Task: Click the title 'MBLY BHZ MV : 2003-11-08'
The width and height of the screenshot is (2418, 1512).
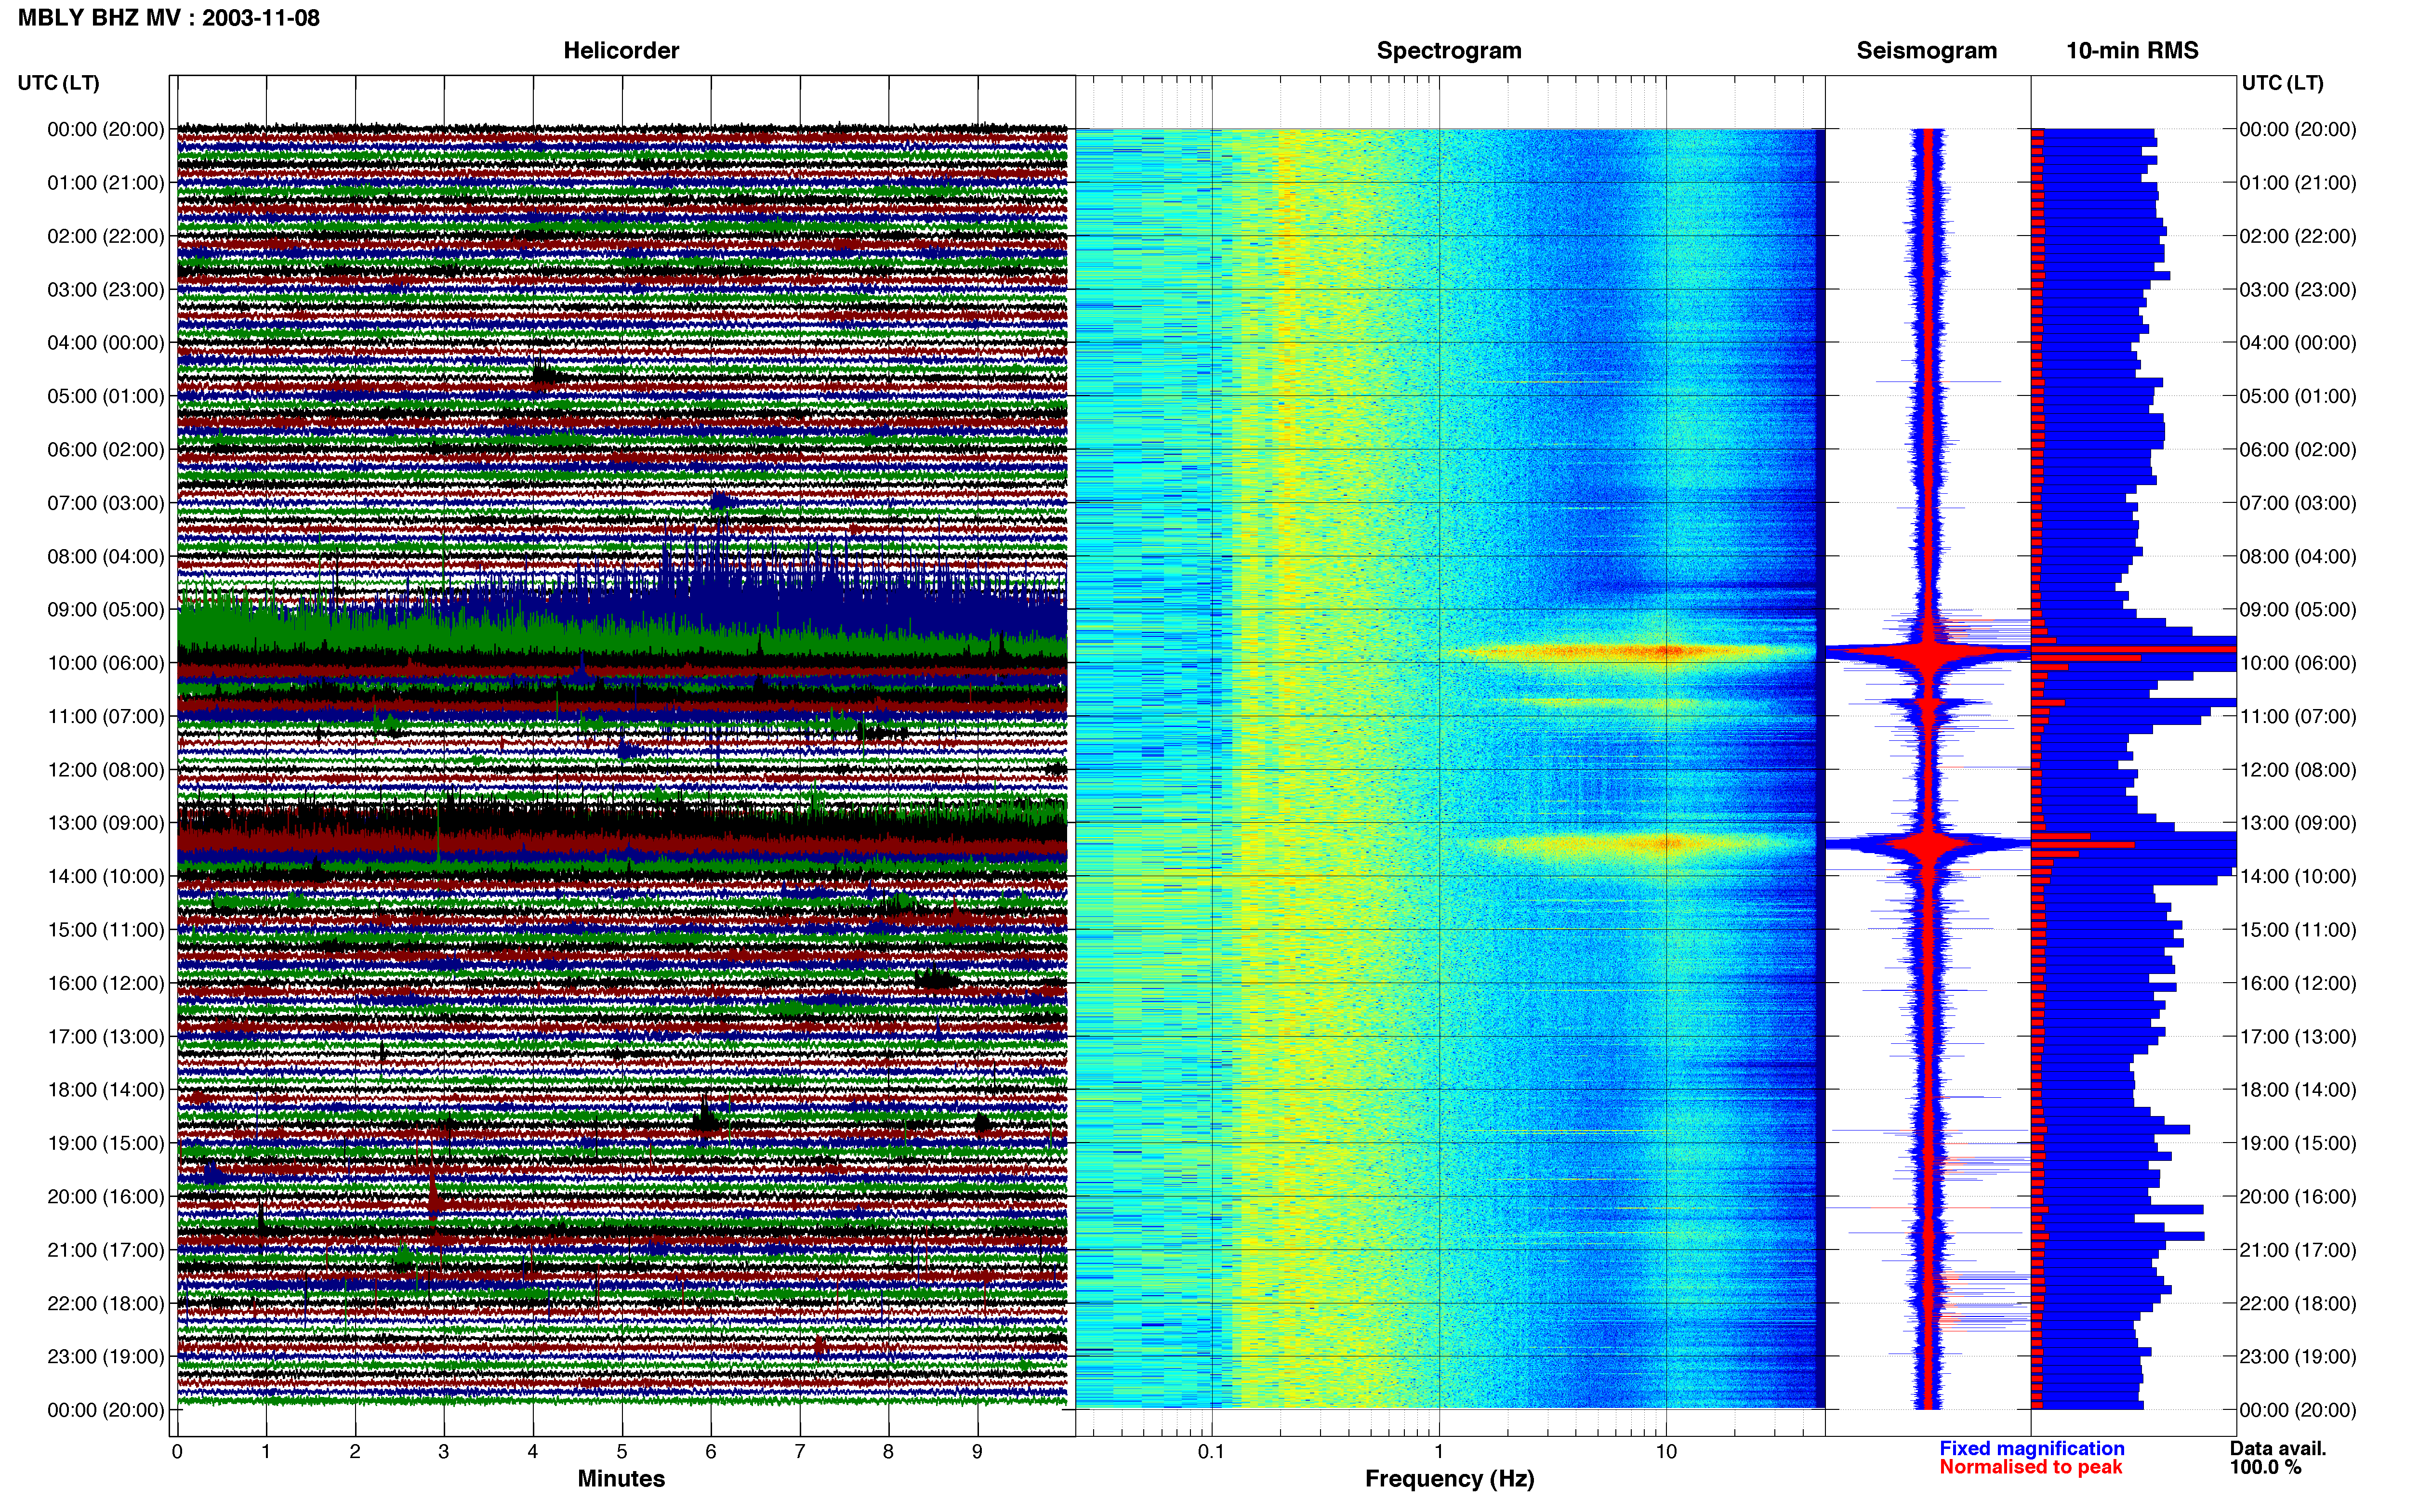Action: [169, 18]
